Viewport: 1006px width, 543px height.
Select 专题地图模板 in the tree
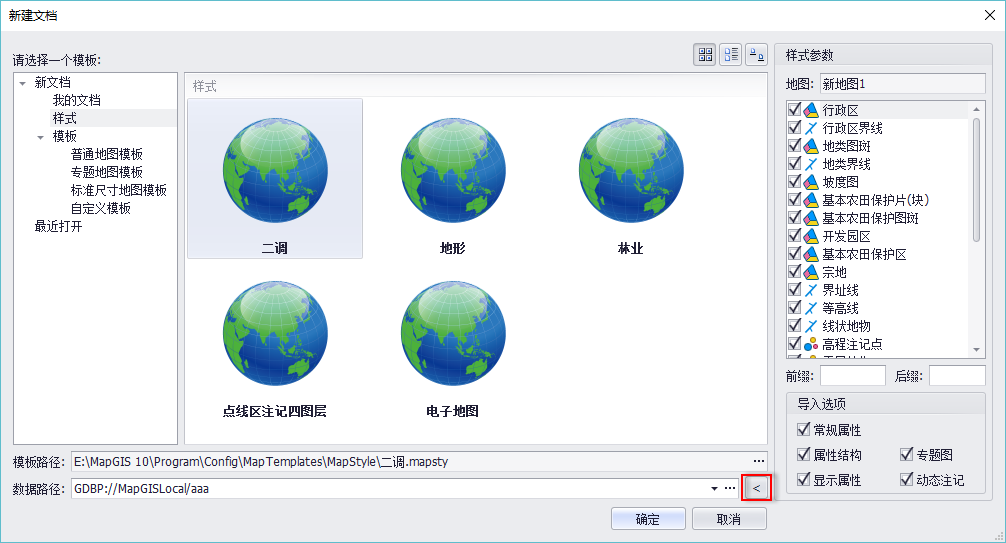click(x=107, y=172)
